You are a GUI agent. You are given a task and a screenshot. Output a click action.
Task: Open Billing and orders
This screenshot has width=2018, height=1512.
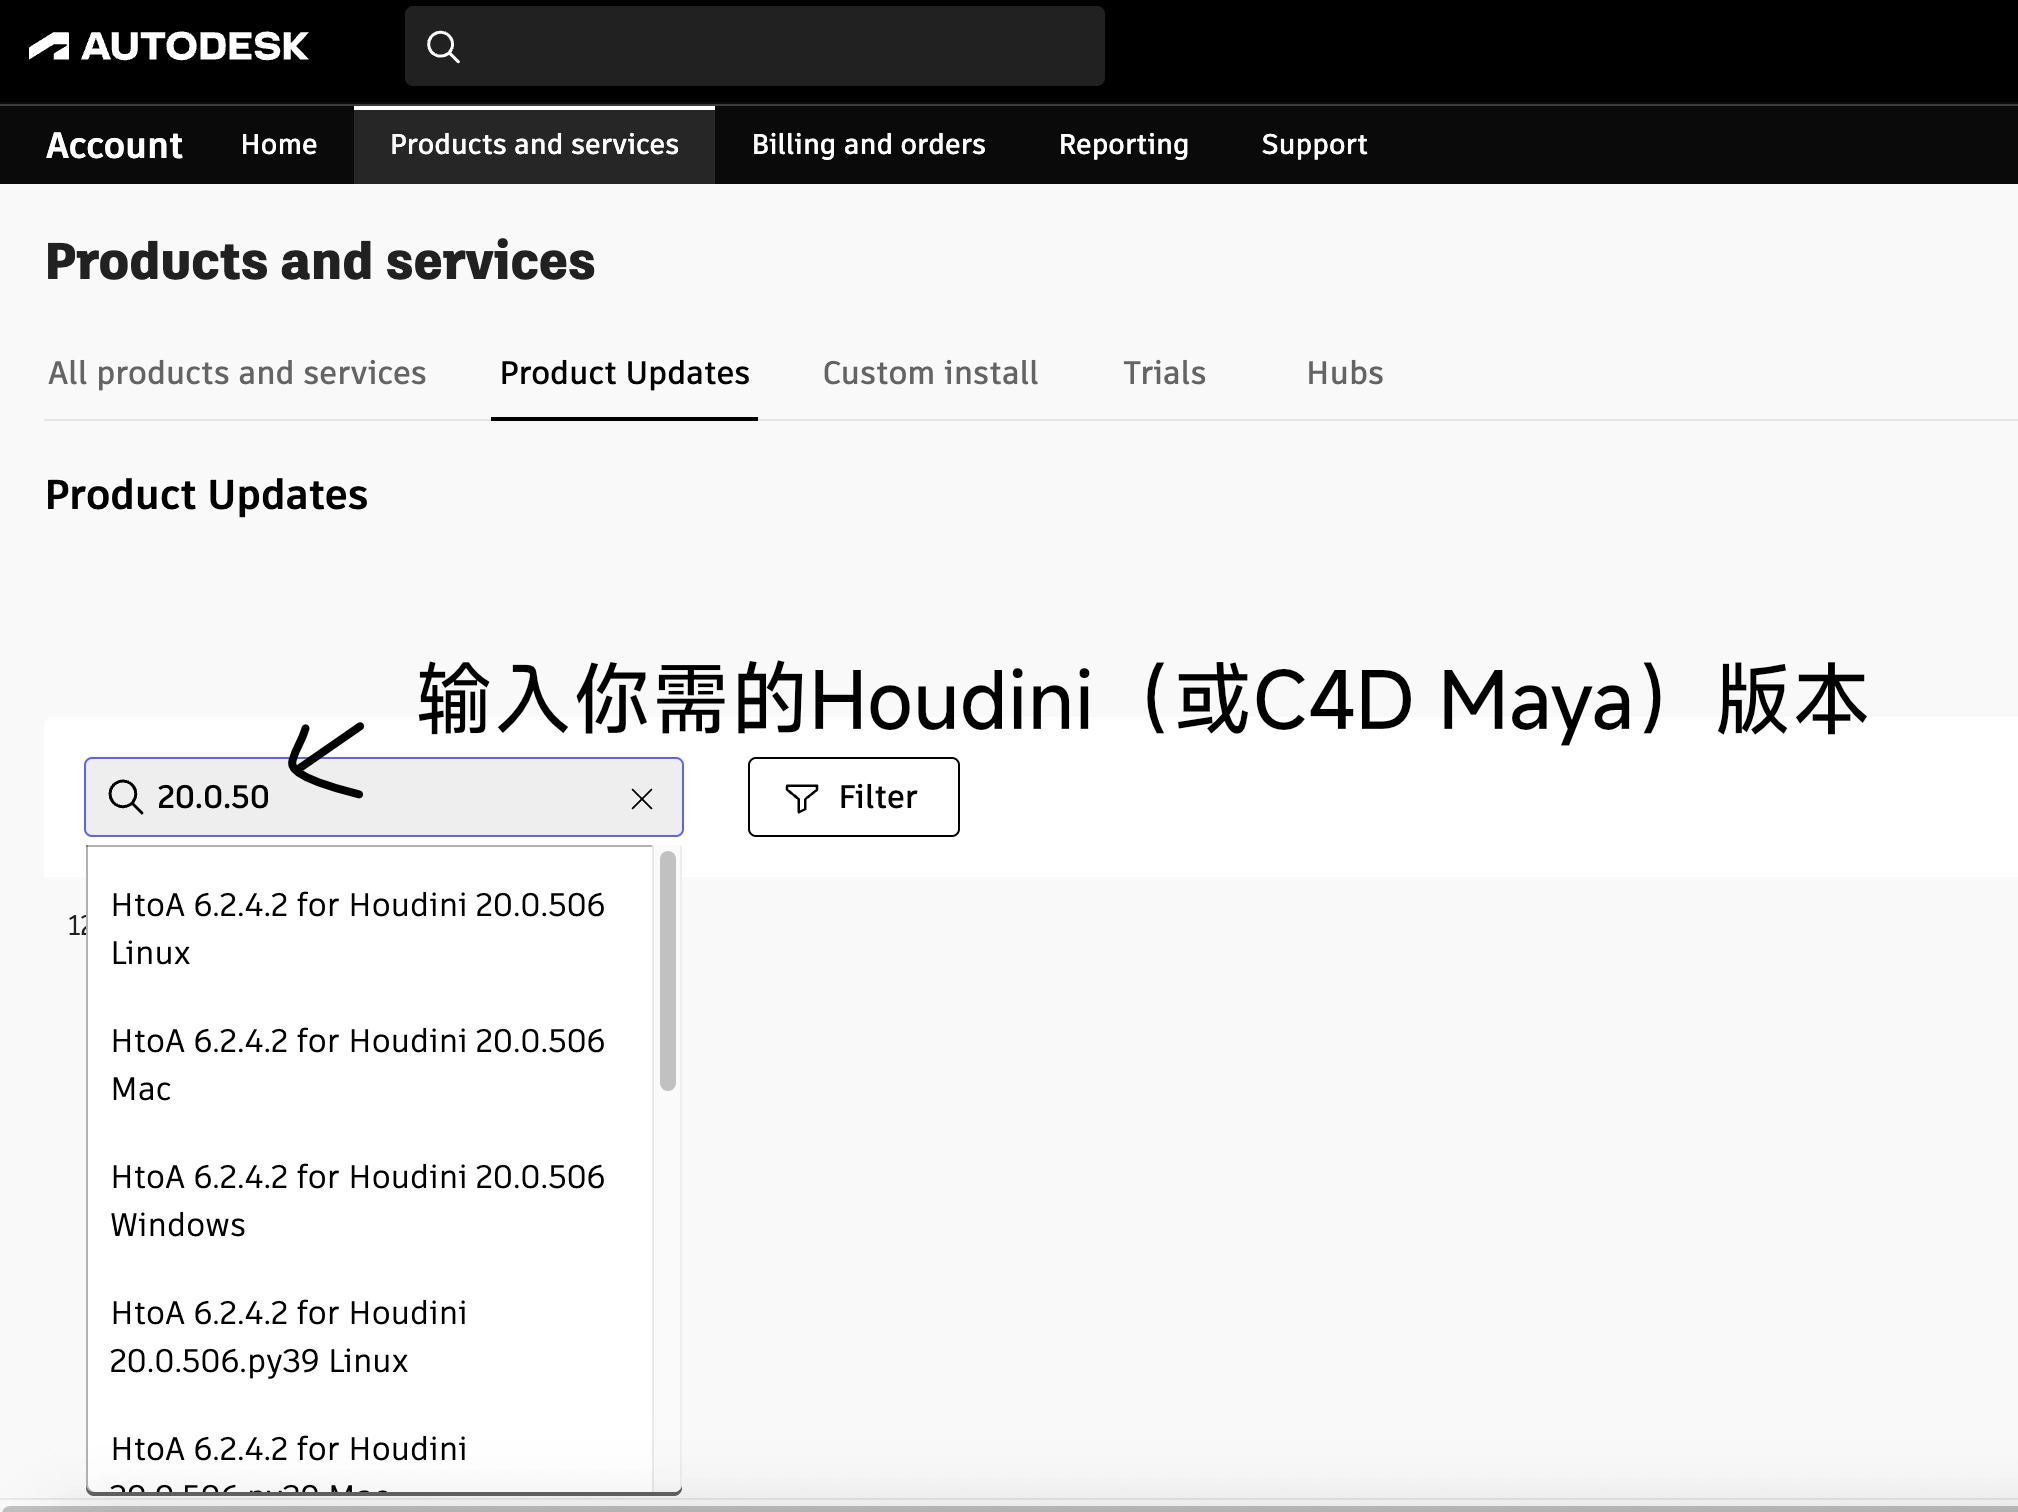click(x=868, y=144)
